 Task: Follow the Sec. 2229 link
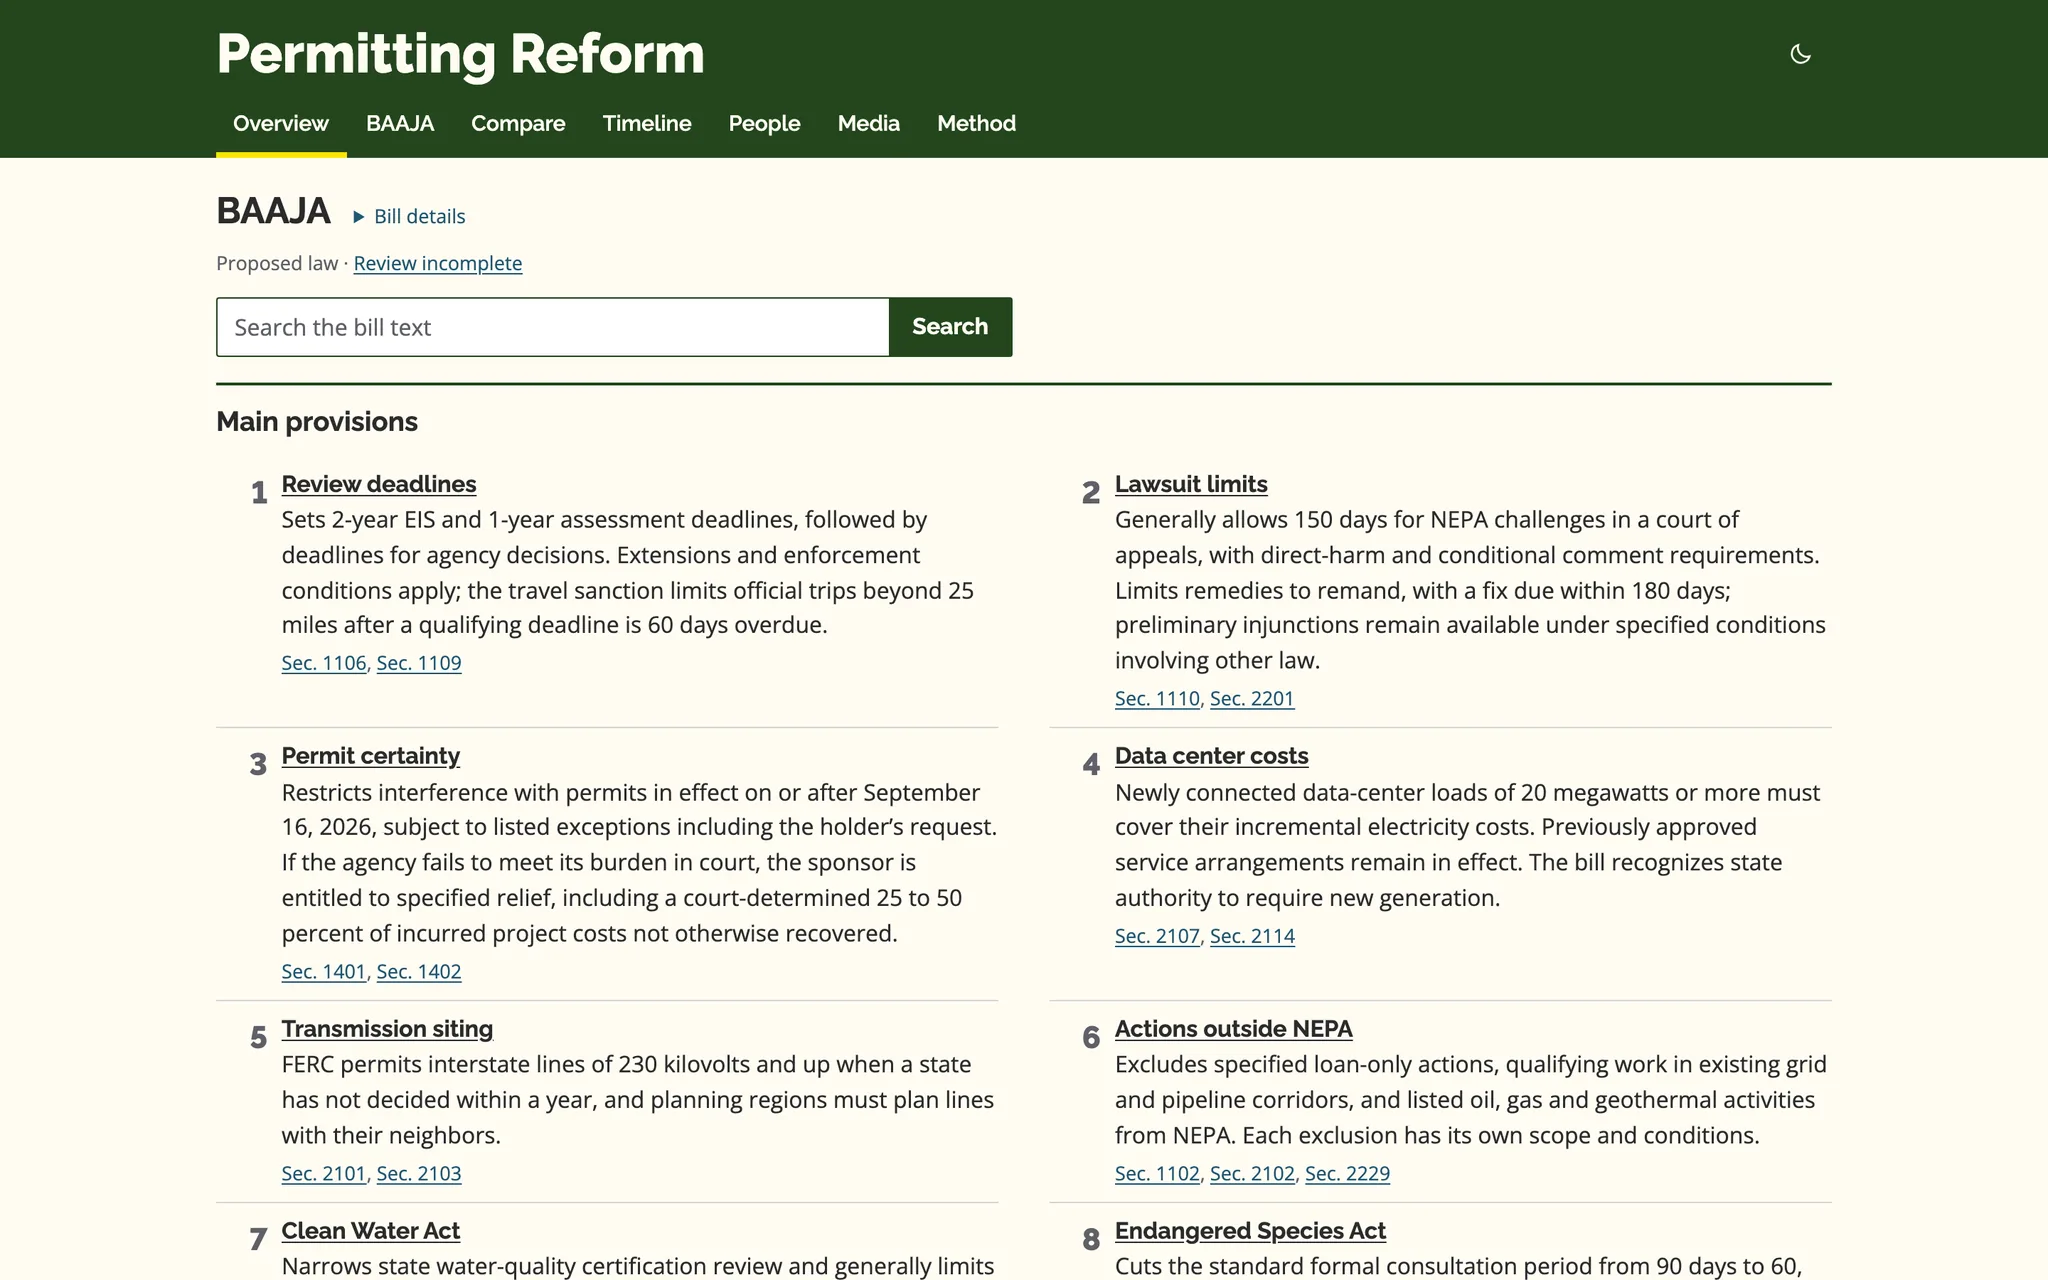(x=1347, y=1174)
